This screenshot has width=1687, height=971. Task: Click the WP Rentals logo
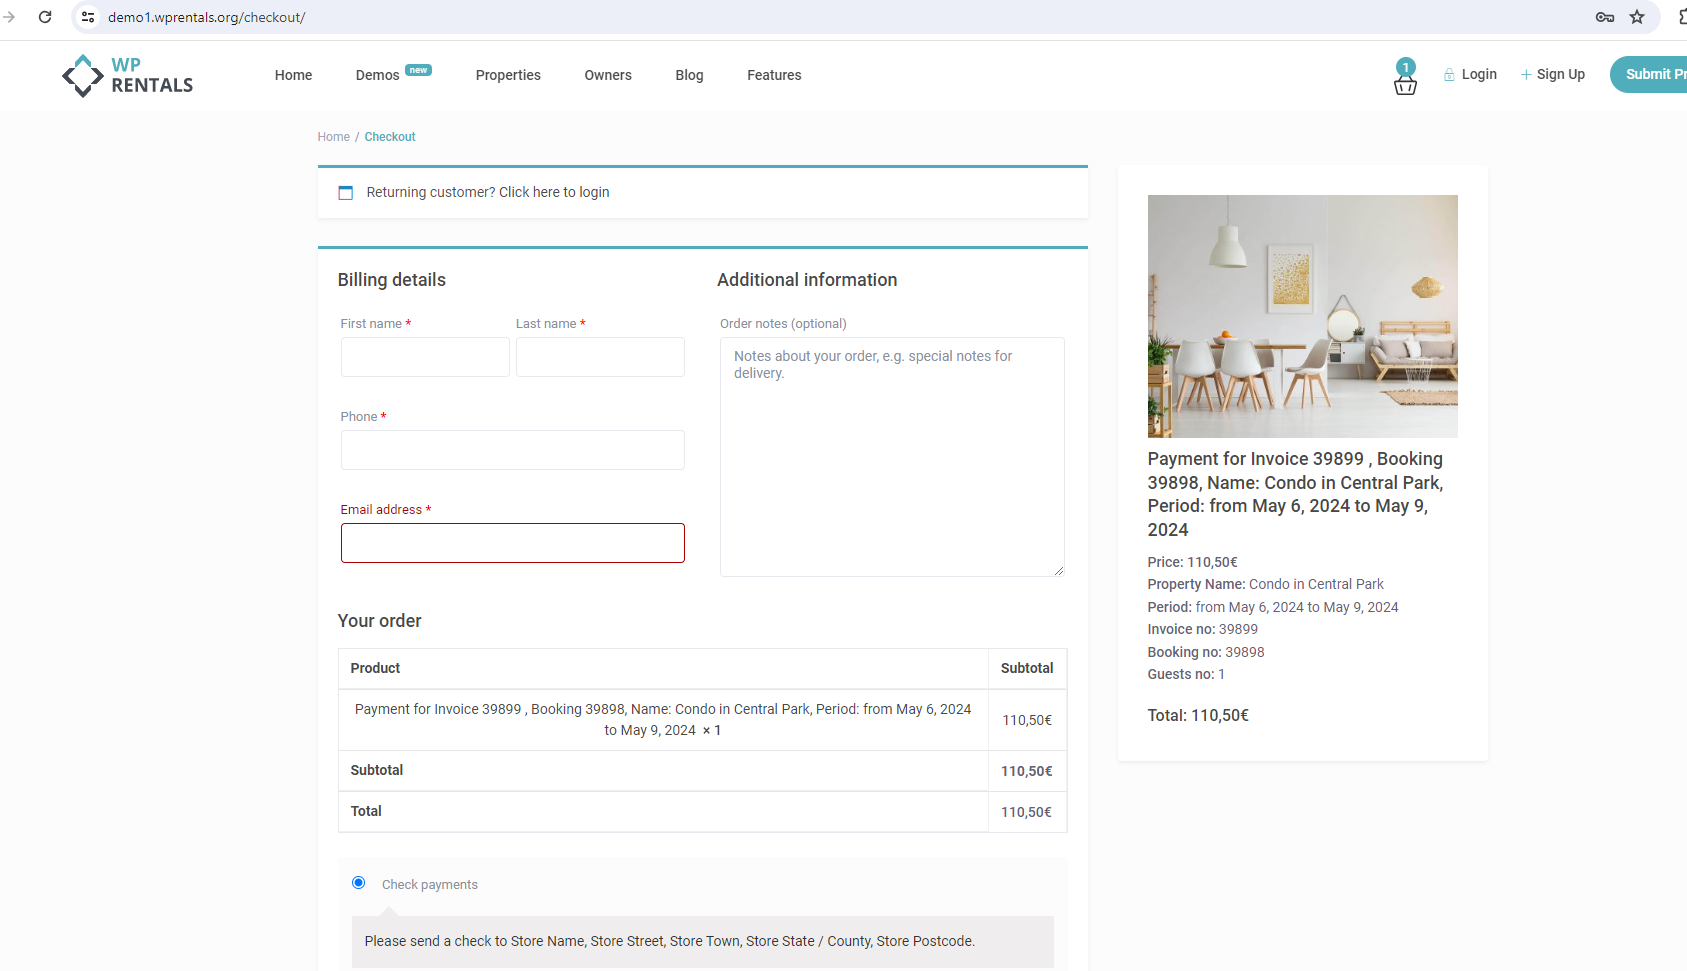pos(127,75)
